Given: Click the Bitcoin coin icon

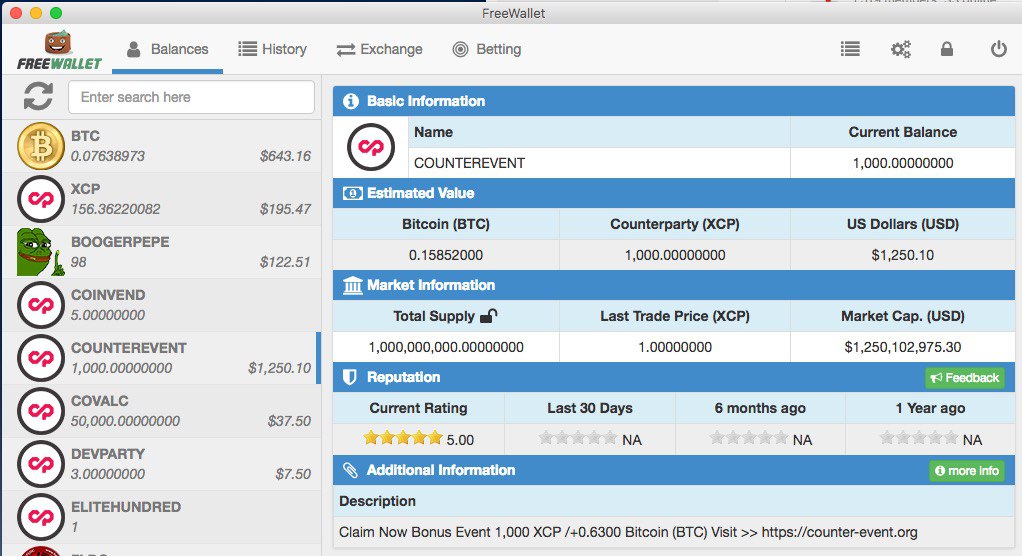Looking at the screenshot, I should [40, 146].
